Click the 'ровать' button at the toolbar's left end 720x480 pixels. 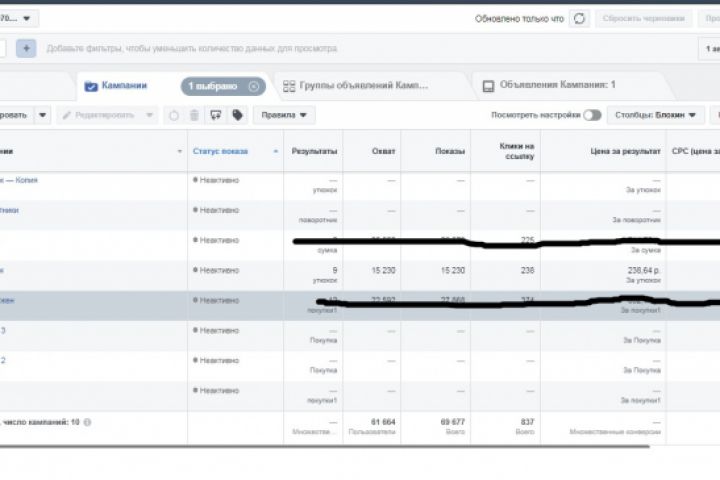click(x=17, y=115)
